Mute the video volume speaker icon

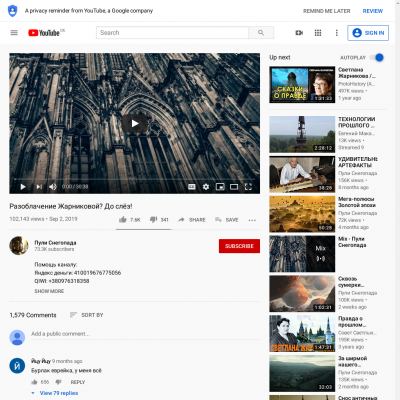pyautogui.click(x=53, y=187)
